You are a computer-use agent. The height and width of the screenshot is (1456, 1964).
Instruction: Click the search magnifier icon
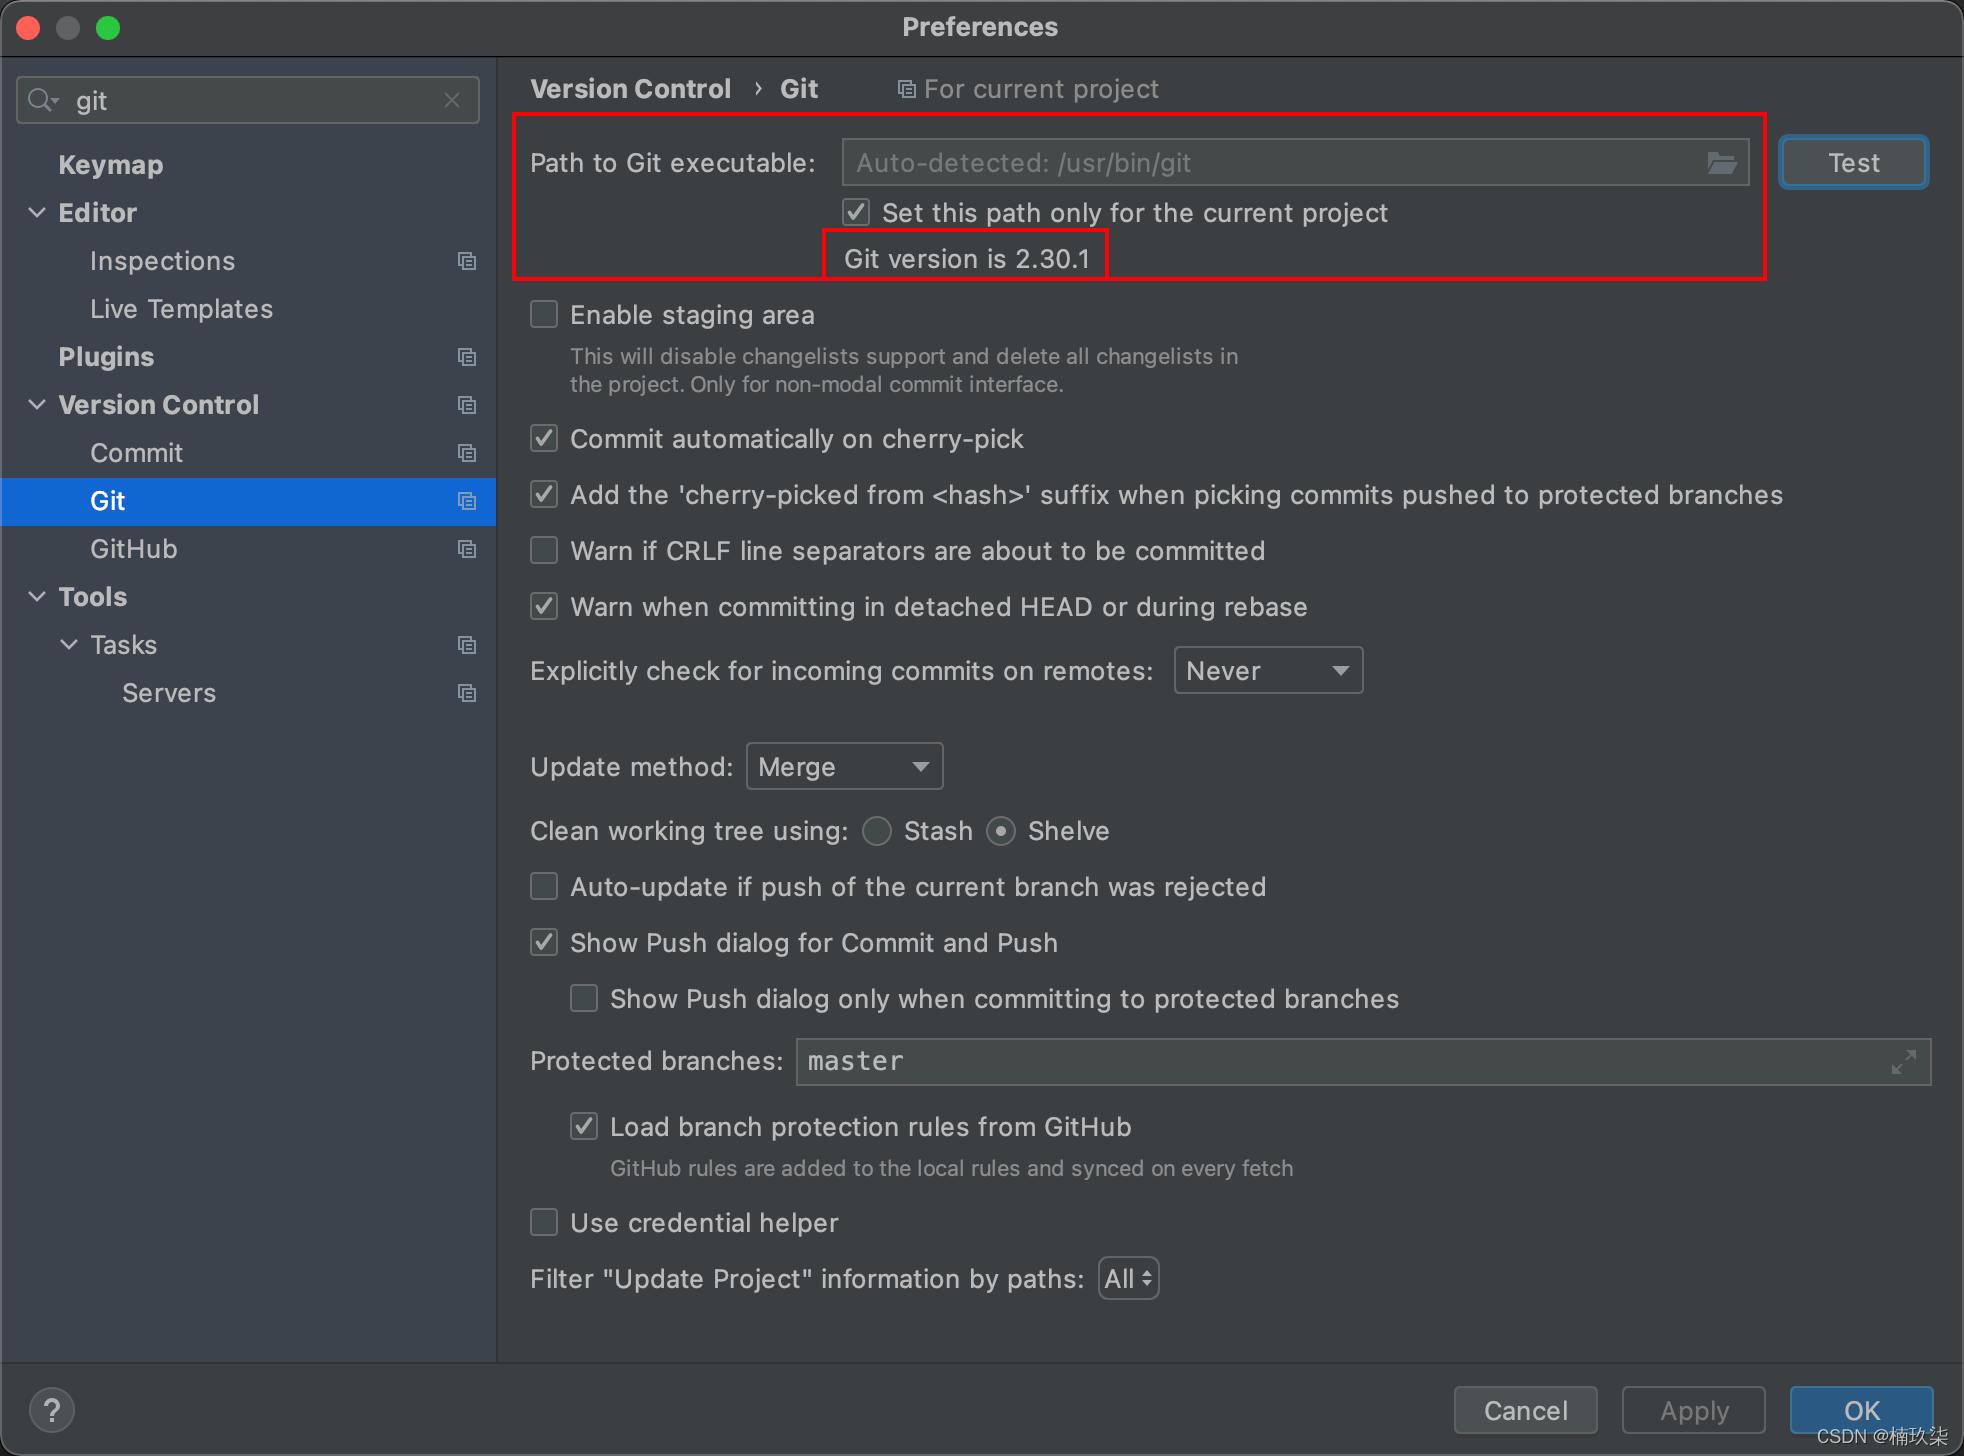click(43, 100)
